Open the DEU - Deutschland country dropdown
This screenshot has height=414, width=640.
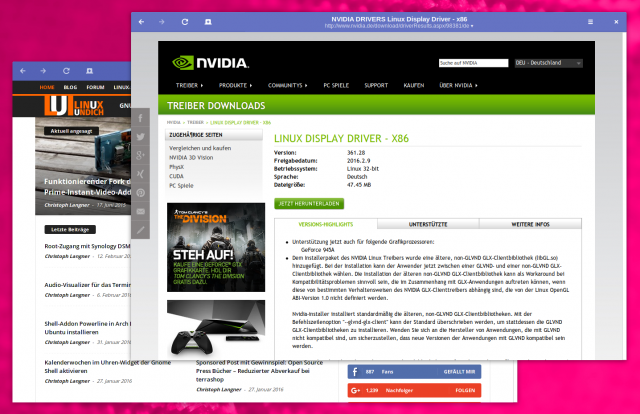pos(548,63)
